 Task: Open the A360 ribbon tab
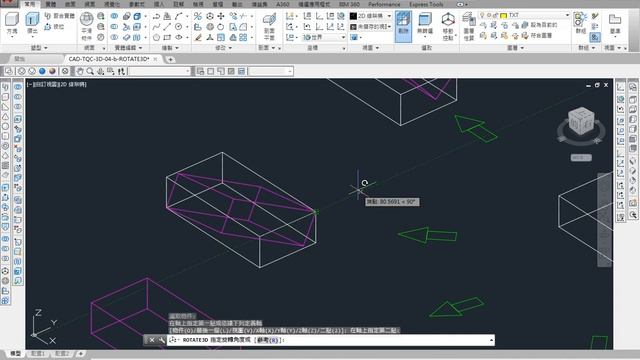pos(282,4)
